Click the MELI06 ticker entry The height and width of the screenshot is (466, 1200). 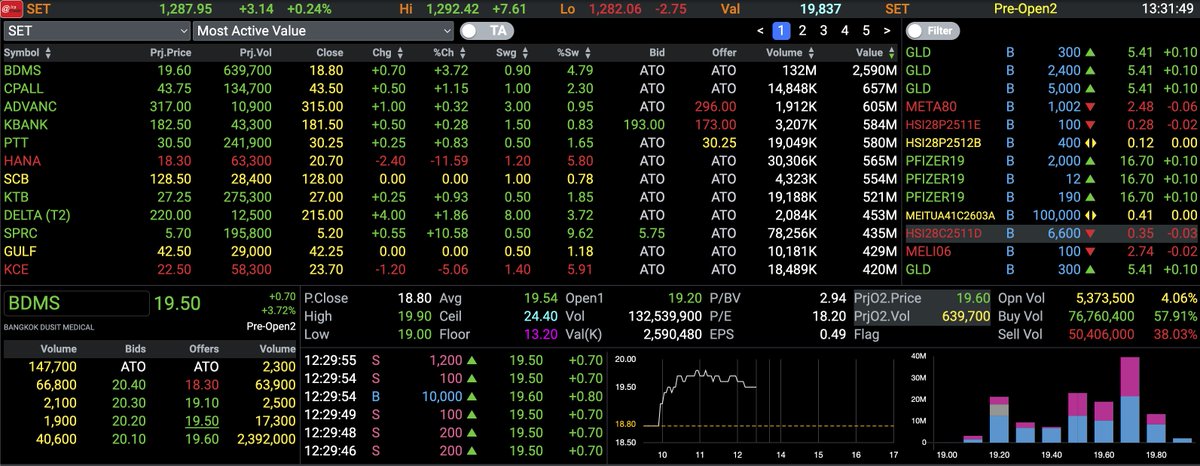point(927,250)
